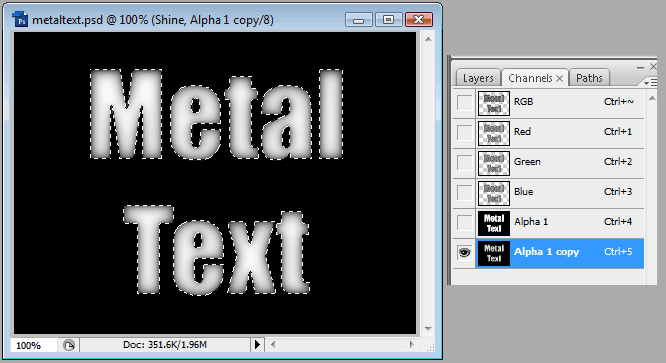Close the metaltext.psd document window
The height and width of the screenshot is (363, 666).
[418, 20]
